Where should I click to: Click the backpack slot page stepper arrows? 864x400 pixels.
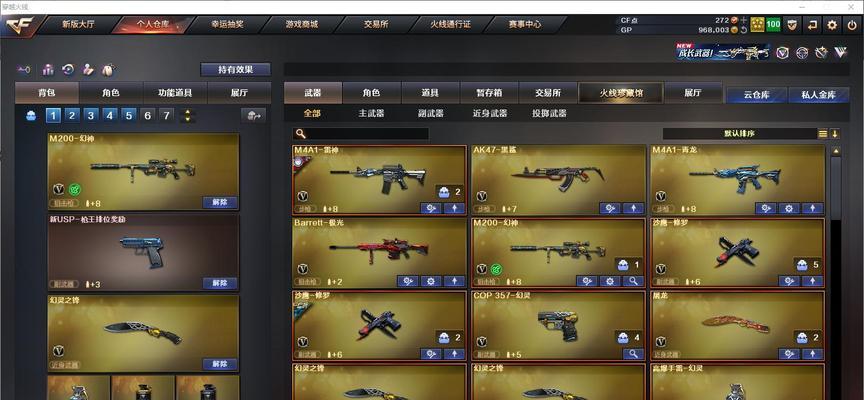pyautogui.click(x=188, y=116)
